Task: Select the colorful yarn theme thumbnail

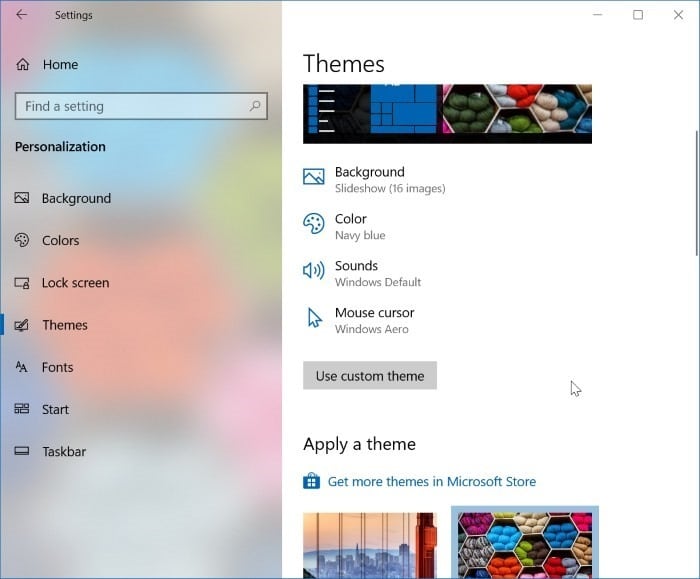Action: (x=525, y=544)
